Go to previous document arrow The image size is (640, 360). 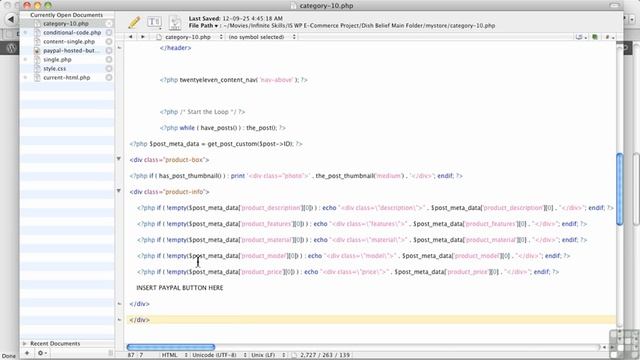coord(131,37)
